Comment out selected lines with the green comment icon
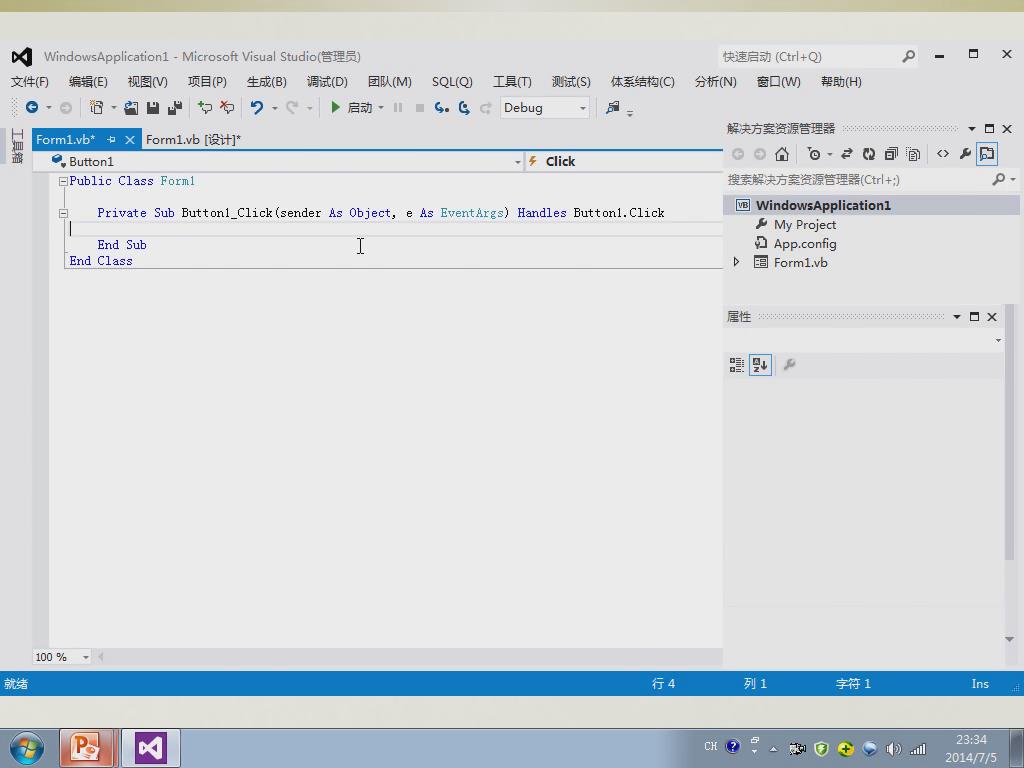This screenshot has width=1024, height=768. 205,107
